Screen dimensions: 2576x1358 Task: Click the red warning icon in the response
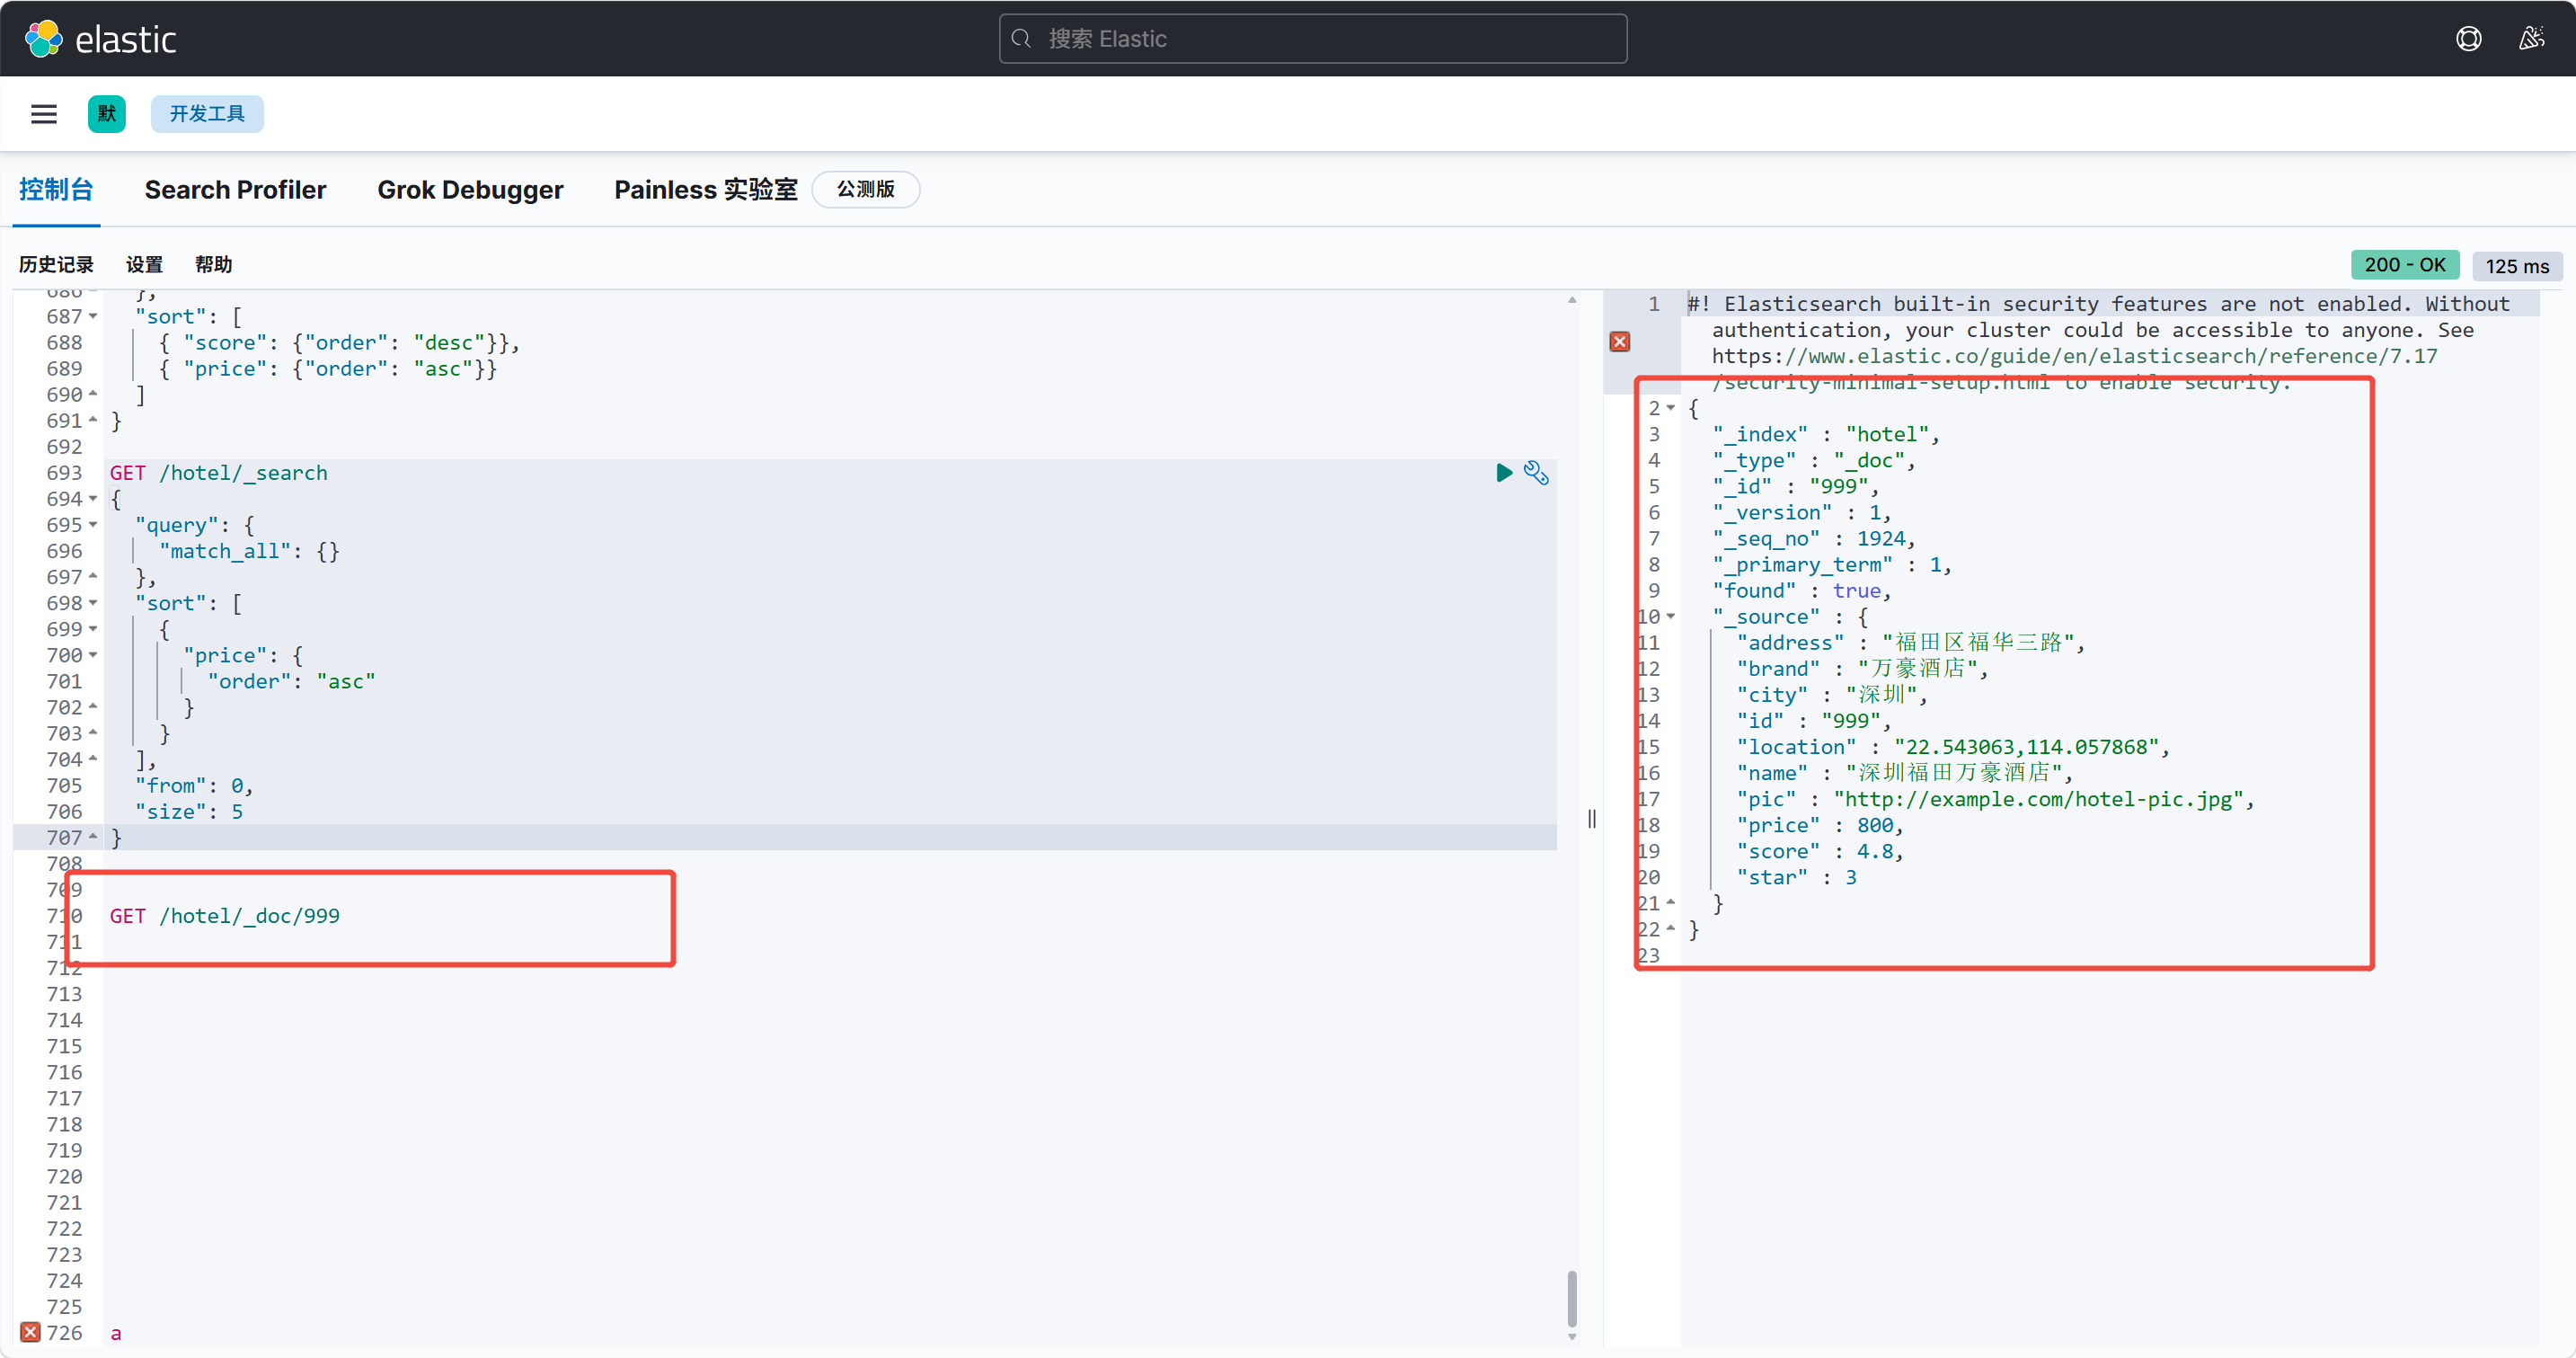click(1620, 342)
